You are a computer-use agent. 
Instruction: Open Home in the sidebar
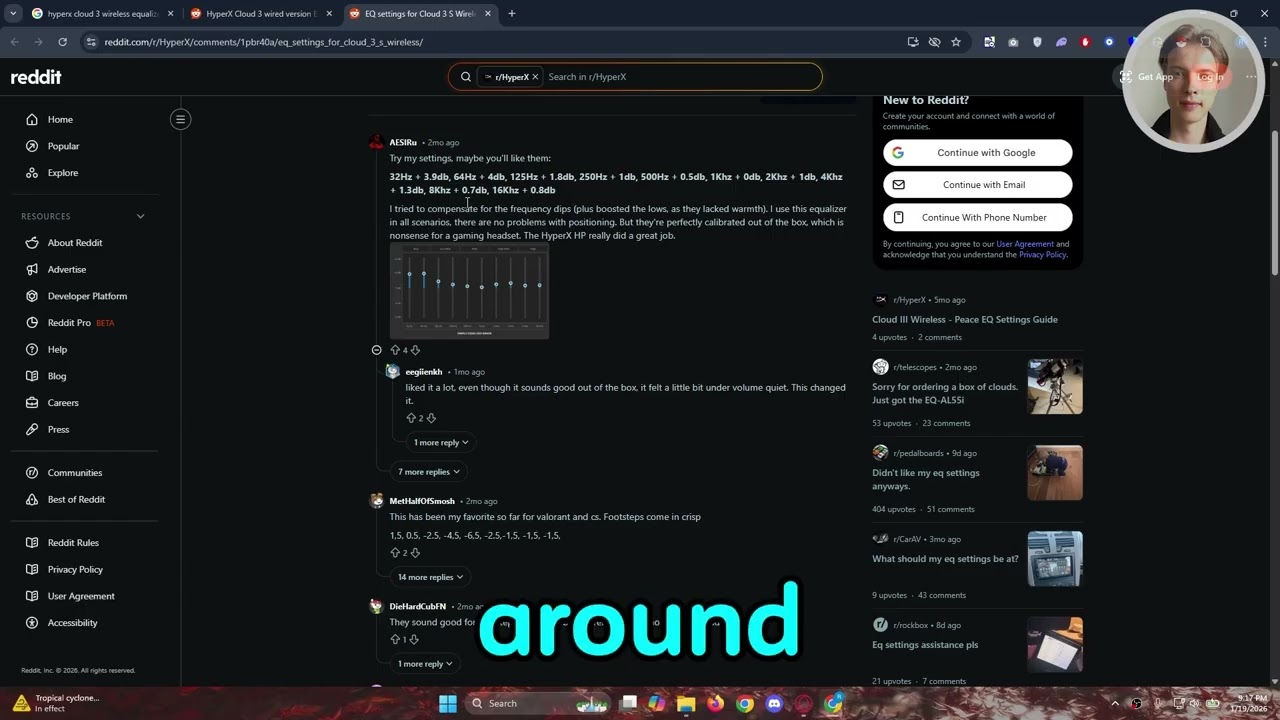coord(60,119)
